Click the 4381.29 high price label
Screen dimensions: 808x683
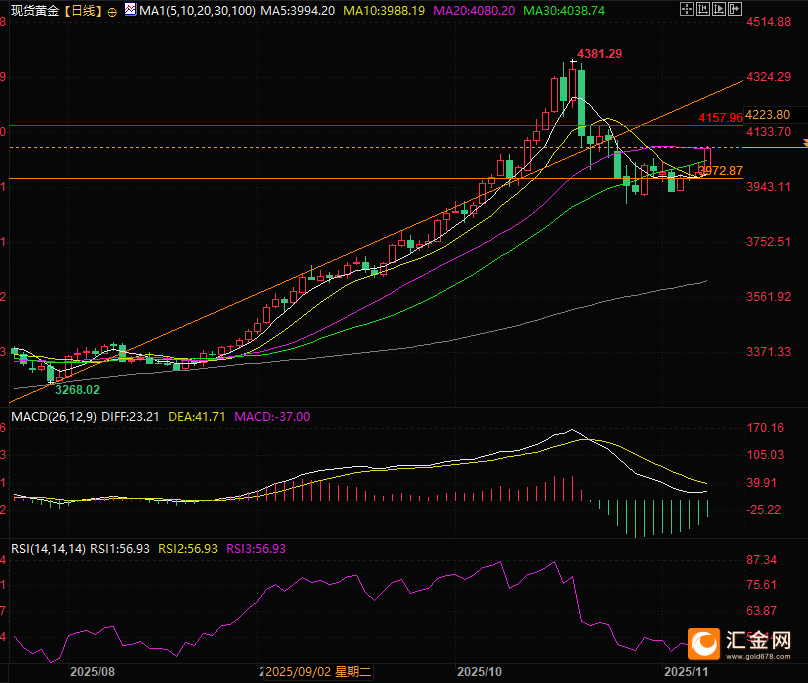599,54
